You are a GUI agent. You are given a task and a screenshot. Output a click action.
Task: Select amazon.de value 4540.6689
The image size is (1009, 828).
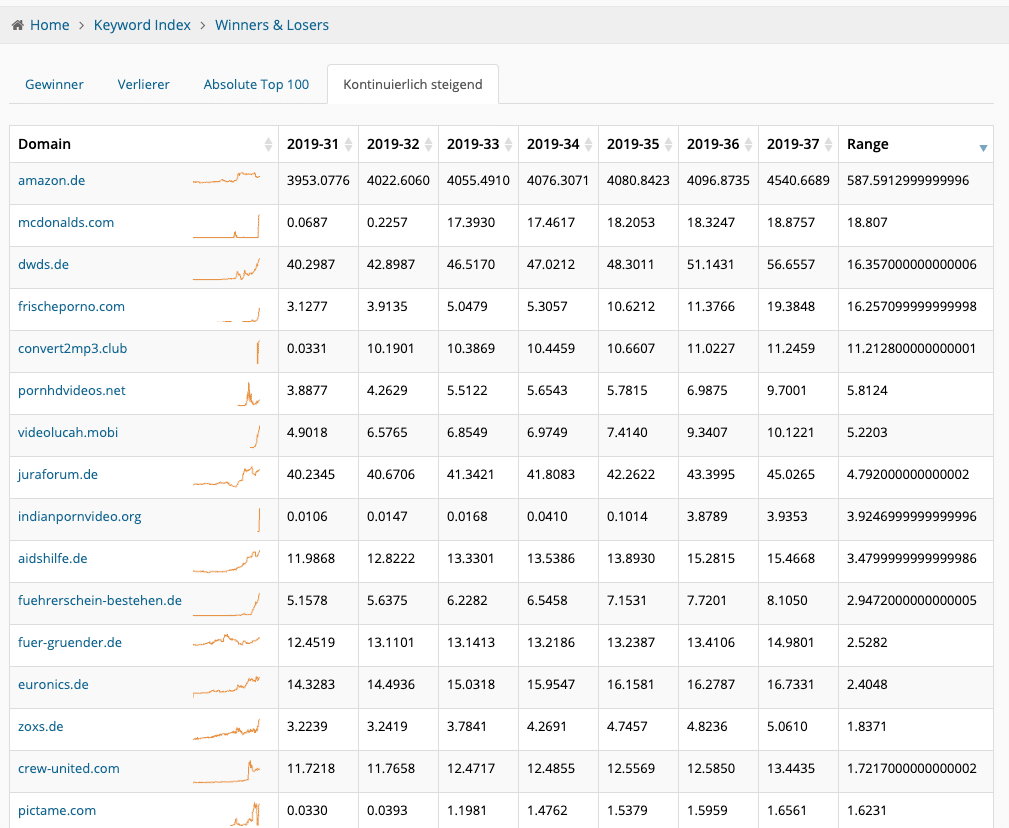click(x=798, y=181)
